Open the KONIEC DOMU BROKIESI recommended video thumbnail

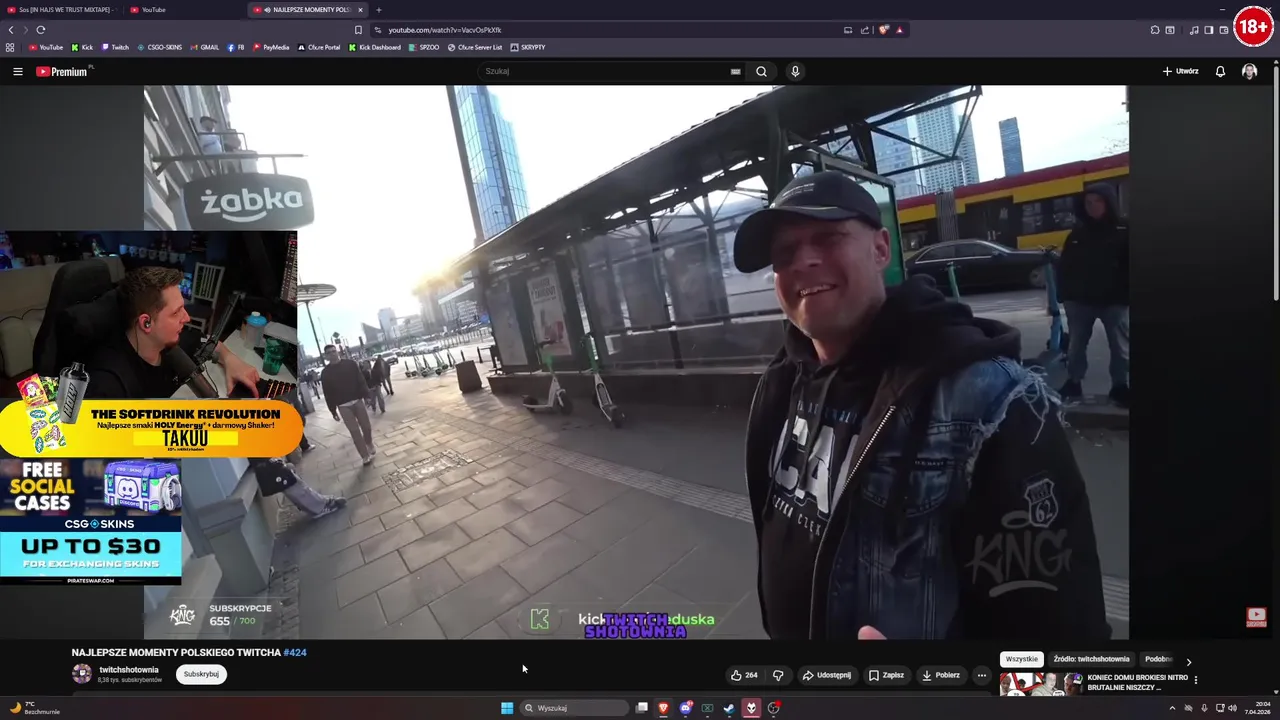(1041, 684)
